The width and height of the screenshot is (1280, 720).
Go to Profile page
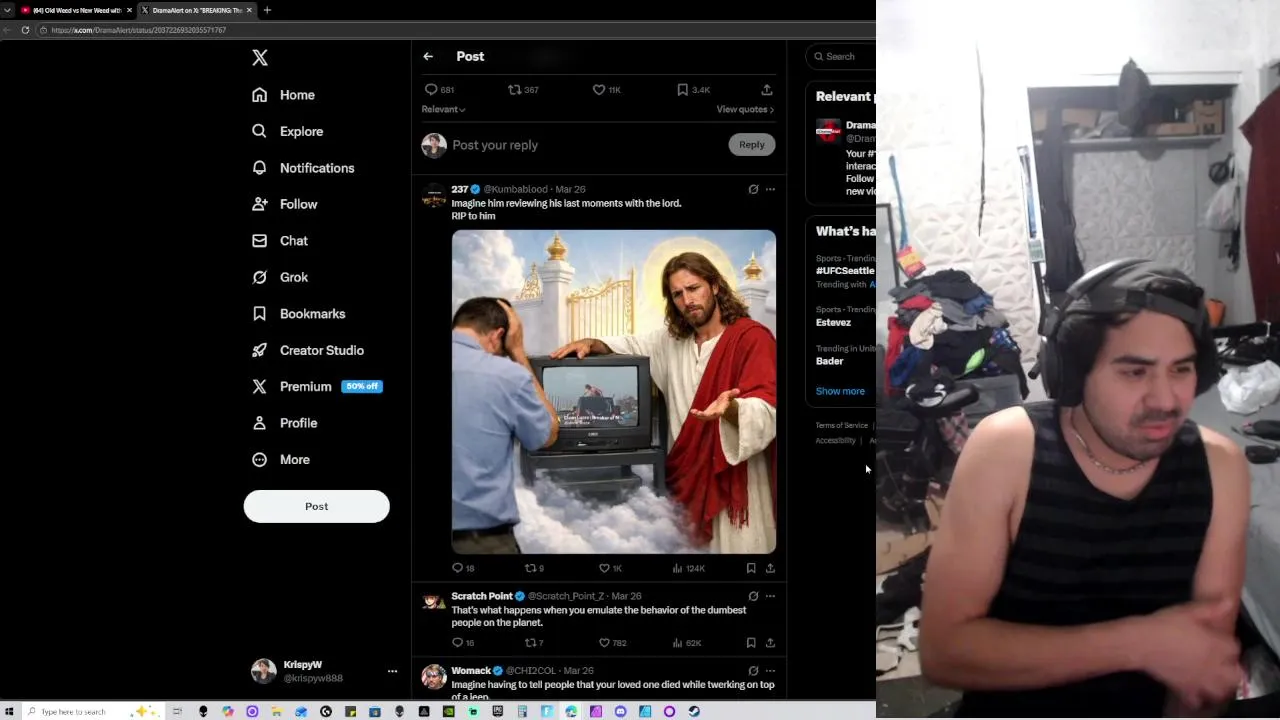285,423
